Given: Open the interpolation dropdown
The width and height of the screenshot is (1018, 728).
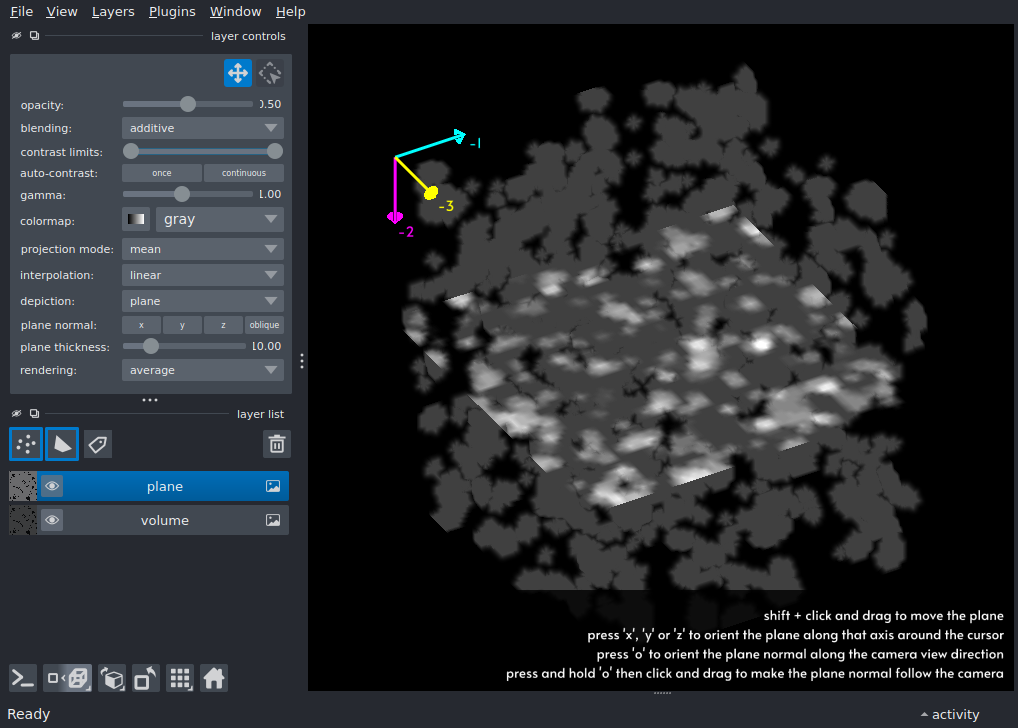Looking at the screenshot, I should point(202,274).
